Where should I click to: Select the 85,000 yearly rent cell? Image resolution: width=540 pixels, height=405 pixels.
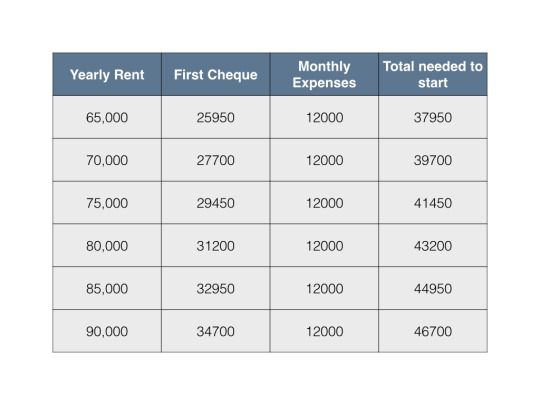(107, 288)
